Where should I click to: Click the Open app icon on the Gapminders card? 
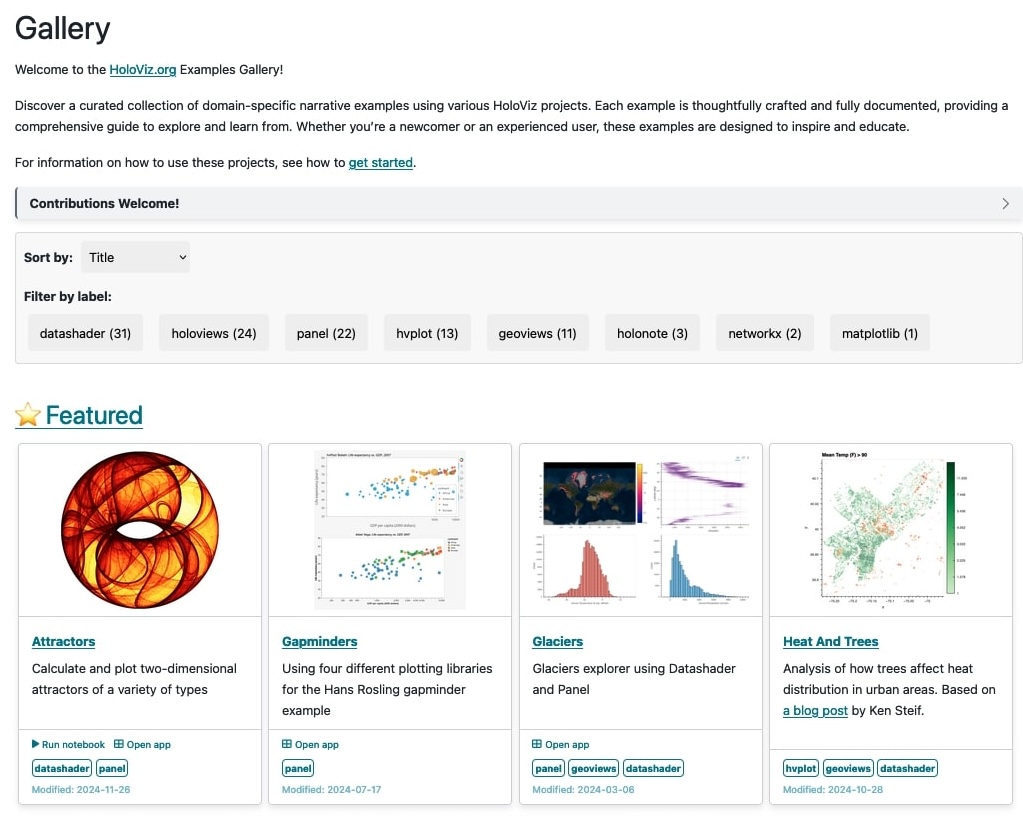click(x=286, y=744)
